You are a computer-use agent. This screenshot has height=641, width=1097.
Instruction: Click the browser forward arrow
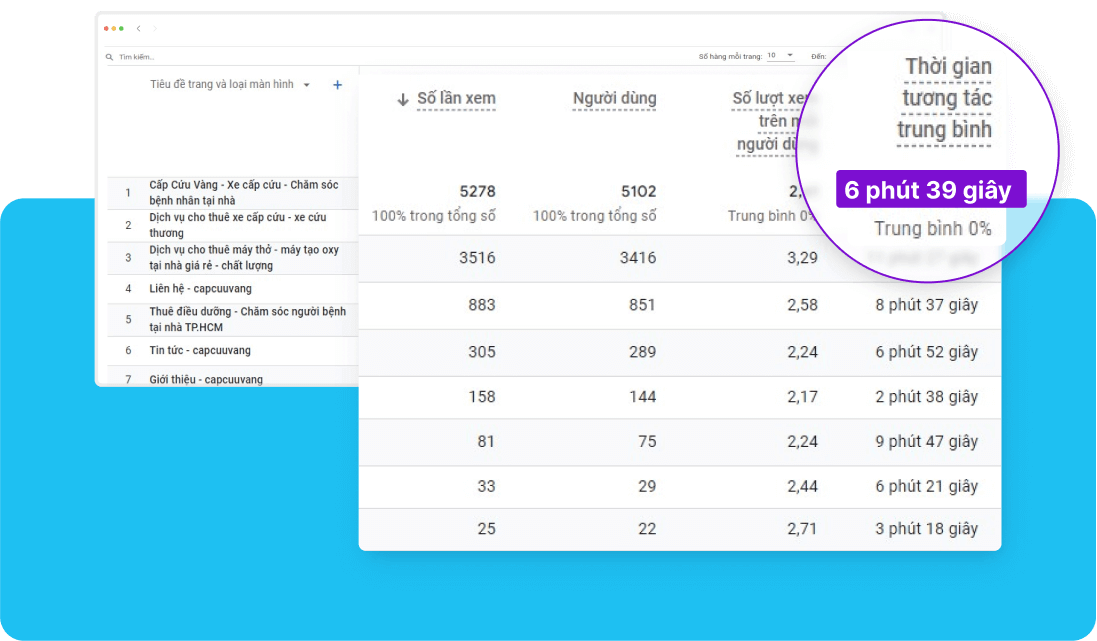(155, 29)
